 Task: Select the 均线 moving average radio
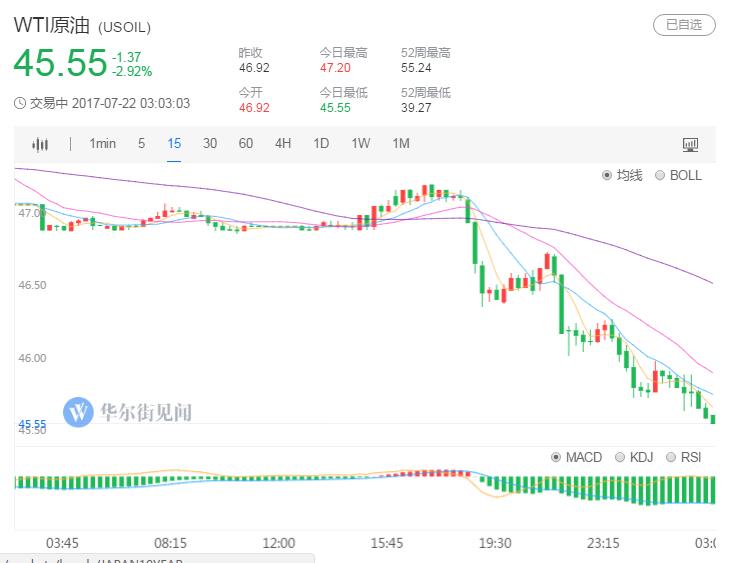(607, 175)
